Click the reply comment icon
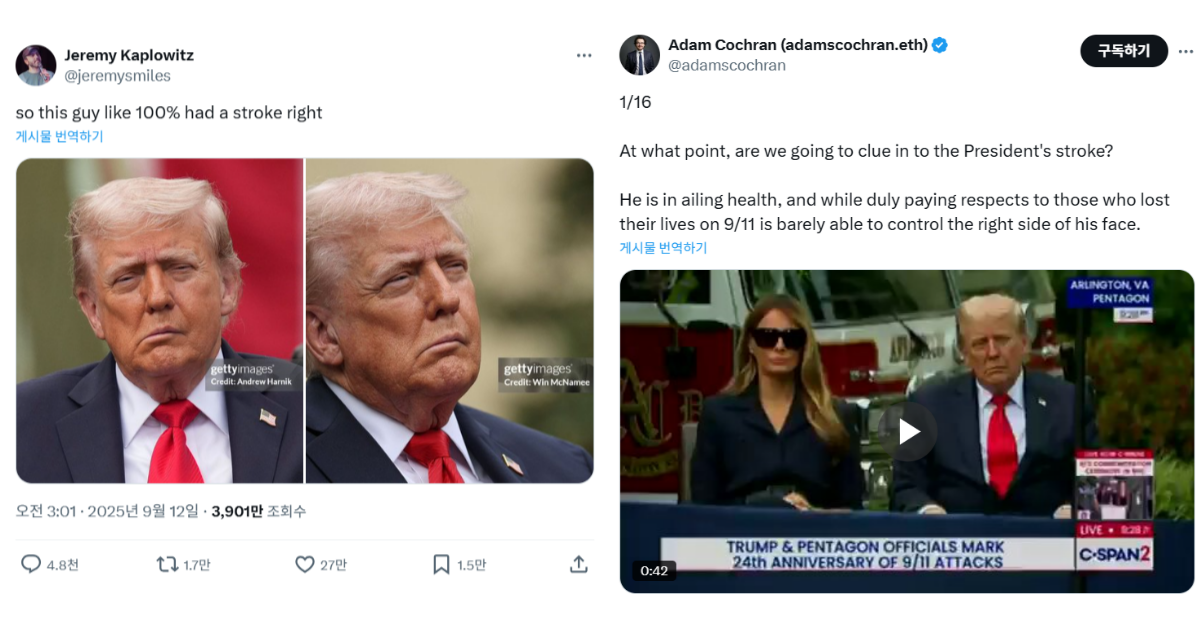The width and height of the screenshot is (1200, 628). click(31, 565)
